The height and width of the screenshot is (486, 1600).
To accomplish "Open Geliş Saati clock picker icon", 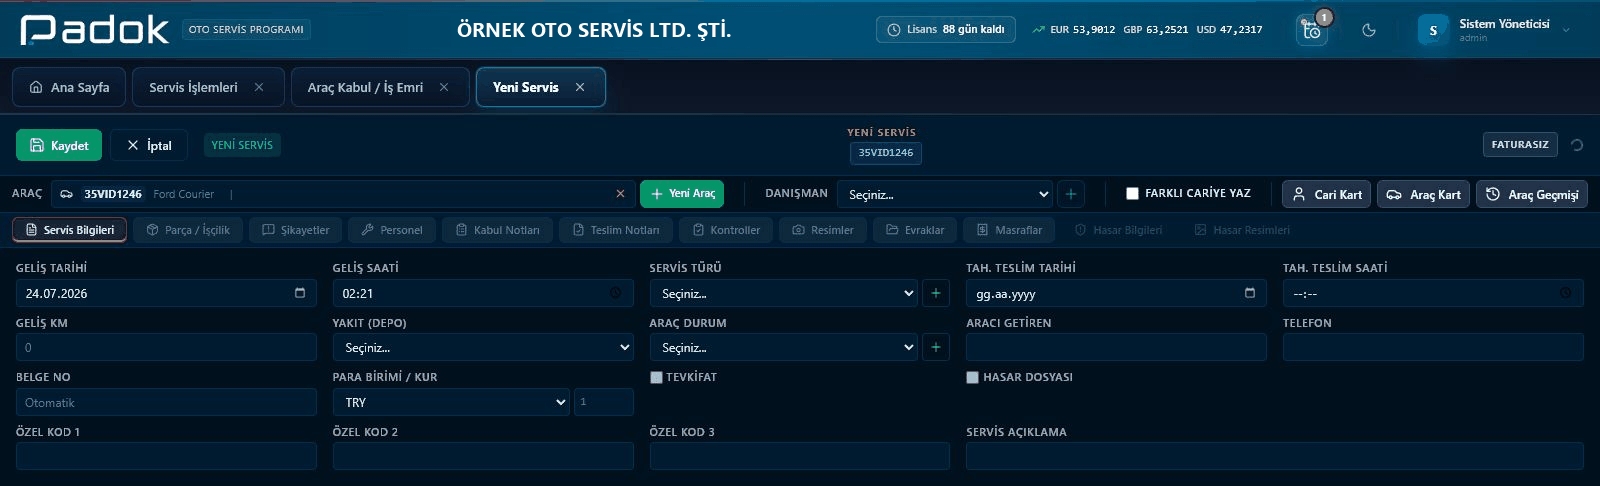I will click(x=616, y=293).
